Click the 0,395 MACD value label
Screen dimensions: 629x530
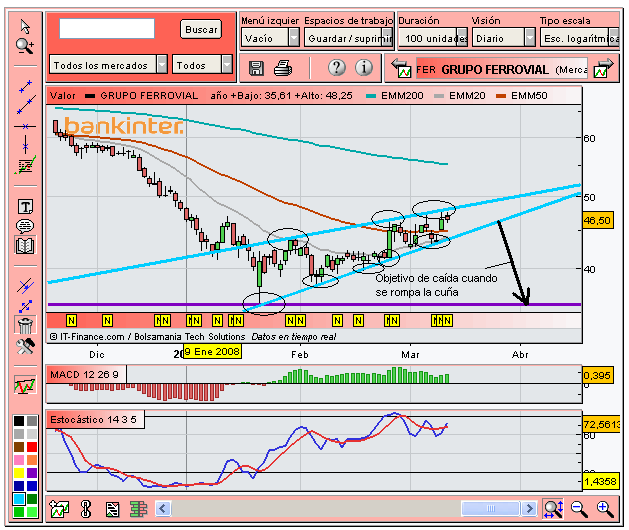(x=597, y=376)
